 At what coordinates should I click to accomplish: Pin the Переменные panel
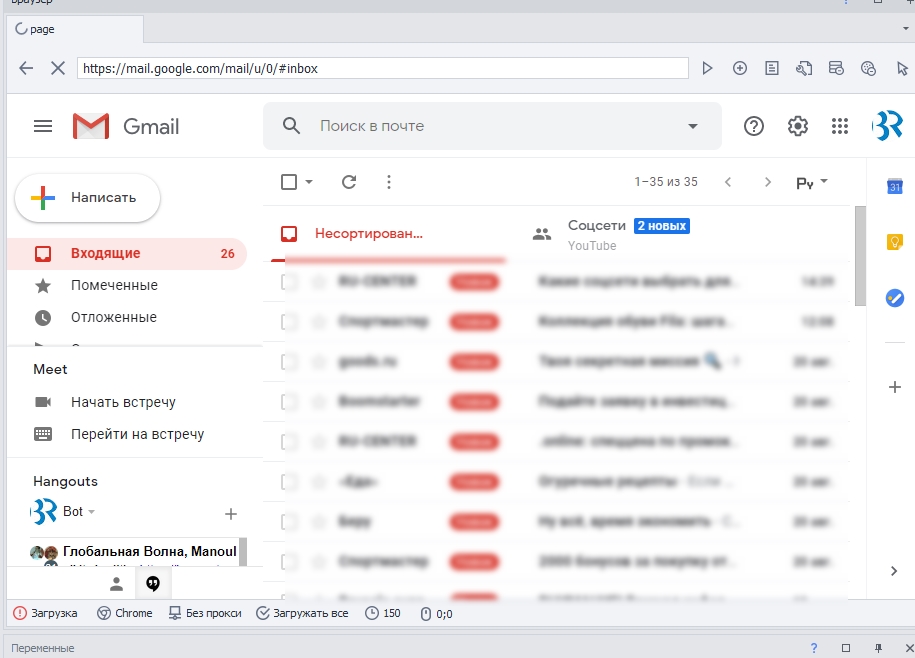pos(878,648)
